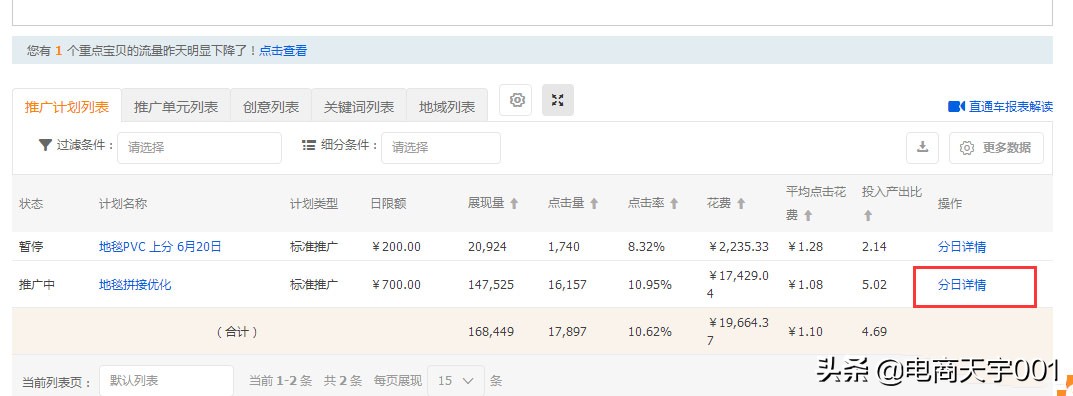Sort by 点击率 arrow icon
The width and height of the screenshot is (1073, 396).
(674, 203)
